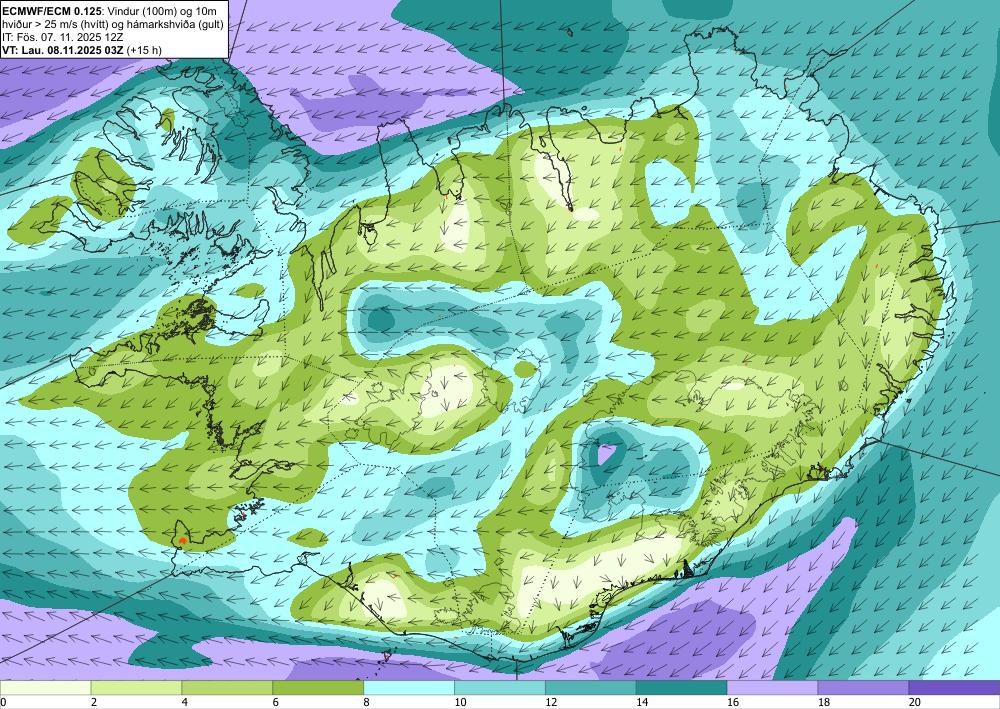
Task: Click the legend scale label '20'
Action: pyautogui.click(x=915, y=703)
